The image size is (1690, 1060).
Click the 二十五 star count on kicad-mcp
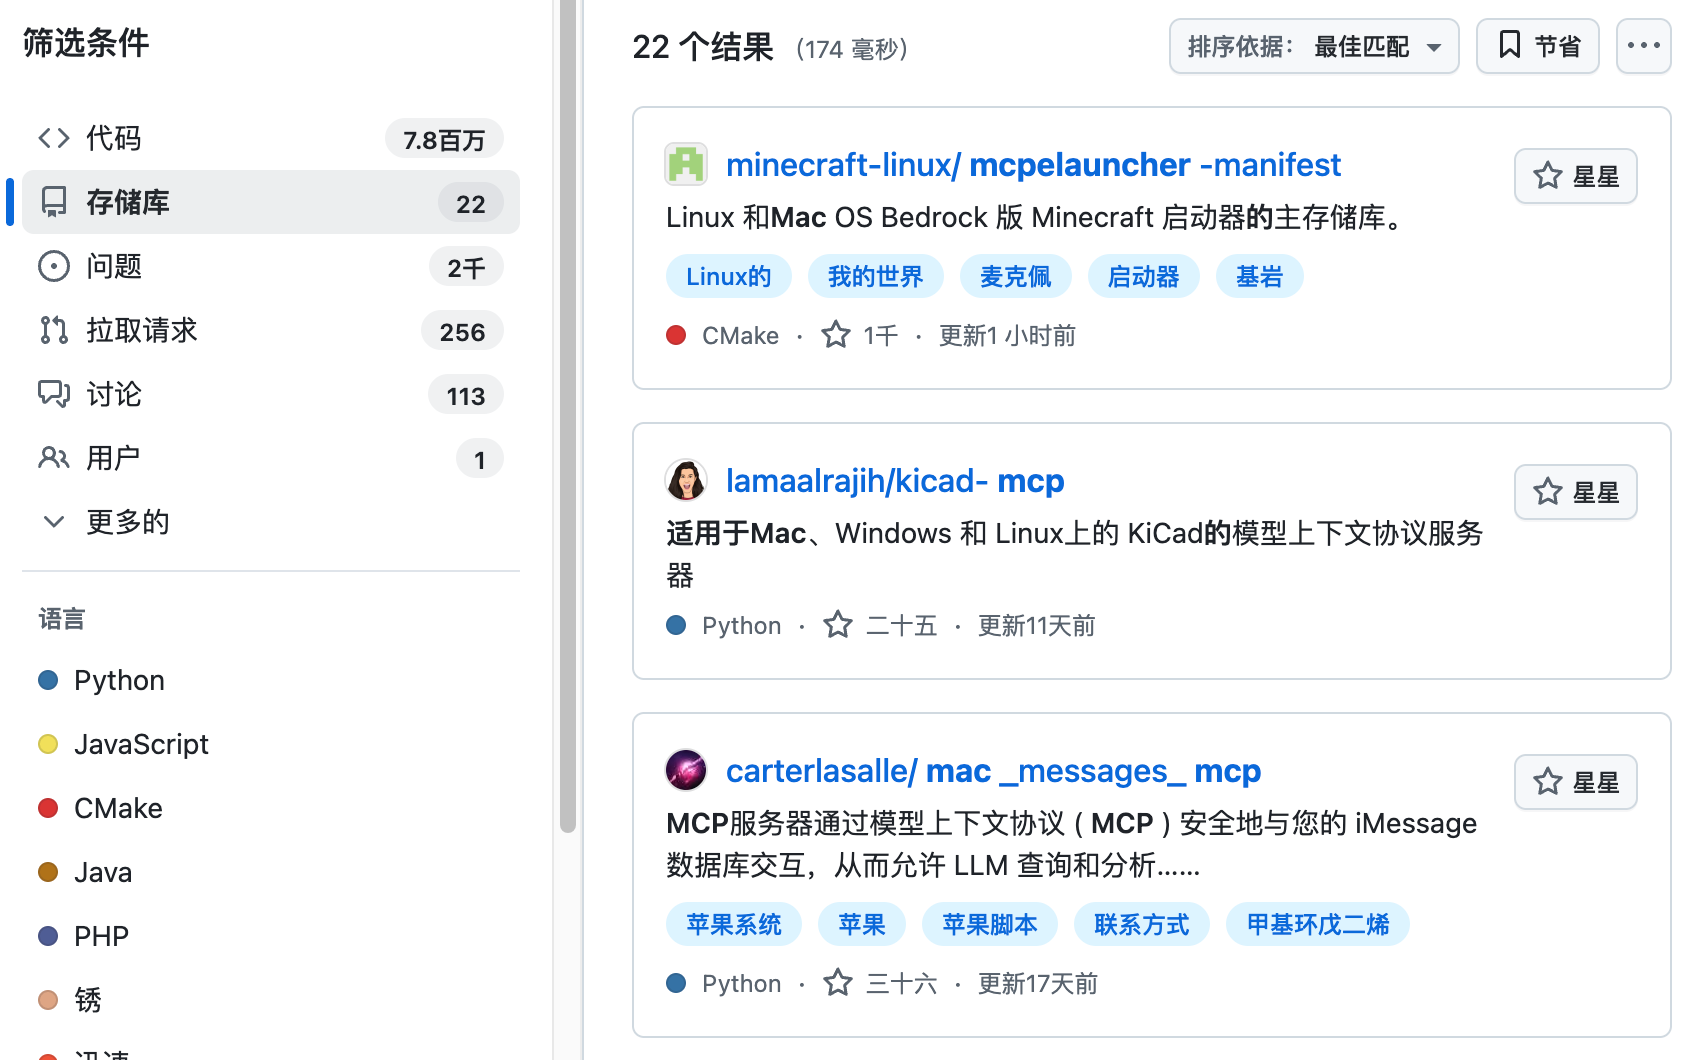coord(880,625)
